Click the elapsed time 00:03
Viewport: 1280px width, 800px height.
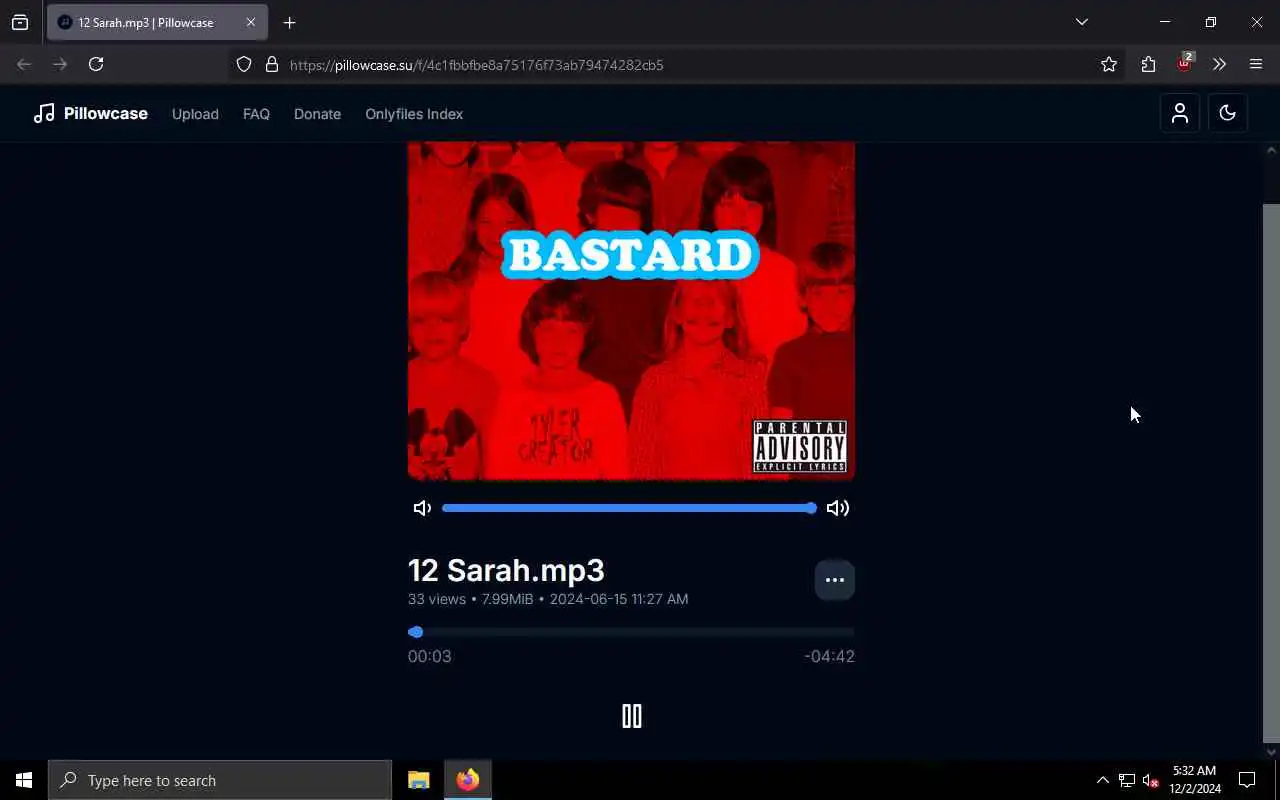coord(429,656)
